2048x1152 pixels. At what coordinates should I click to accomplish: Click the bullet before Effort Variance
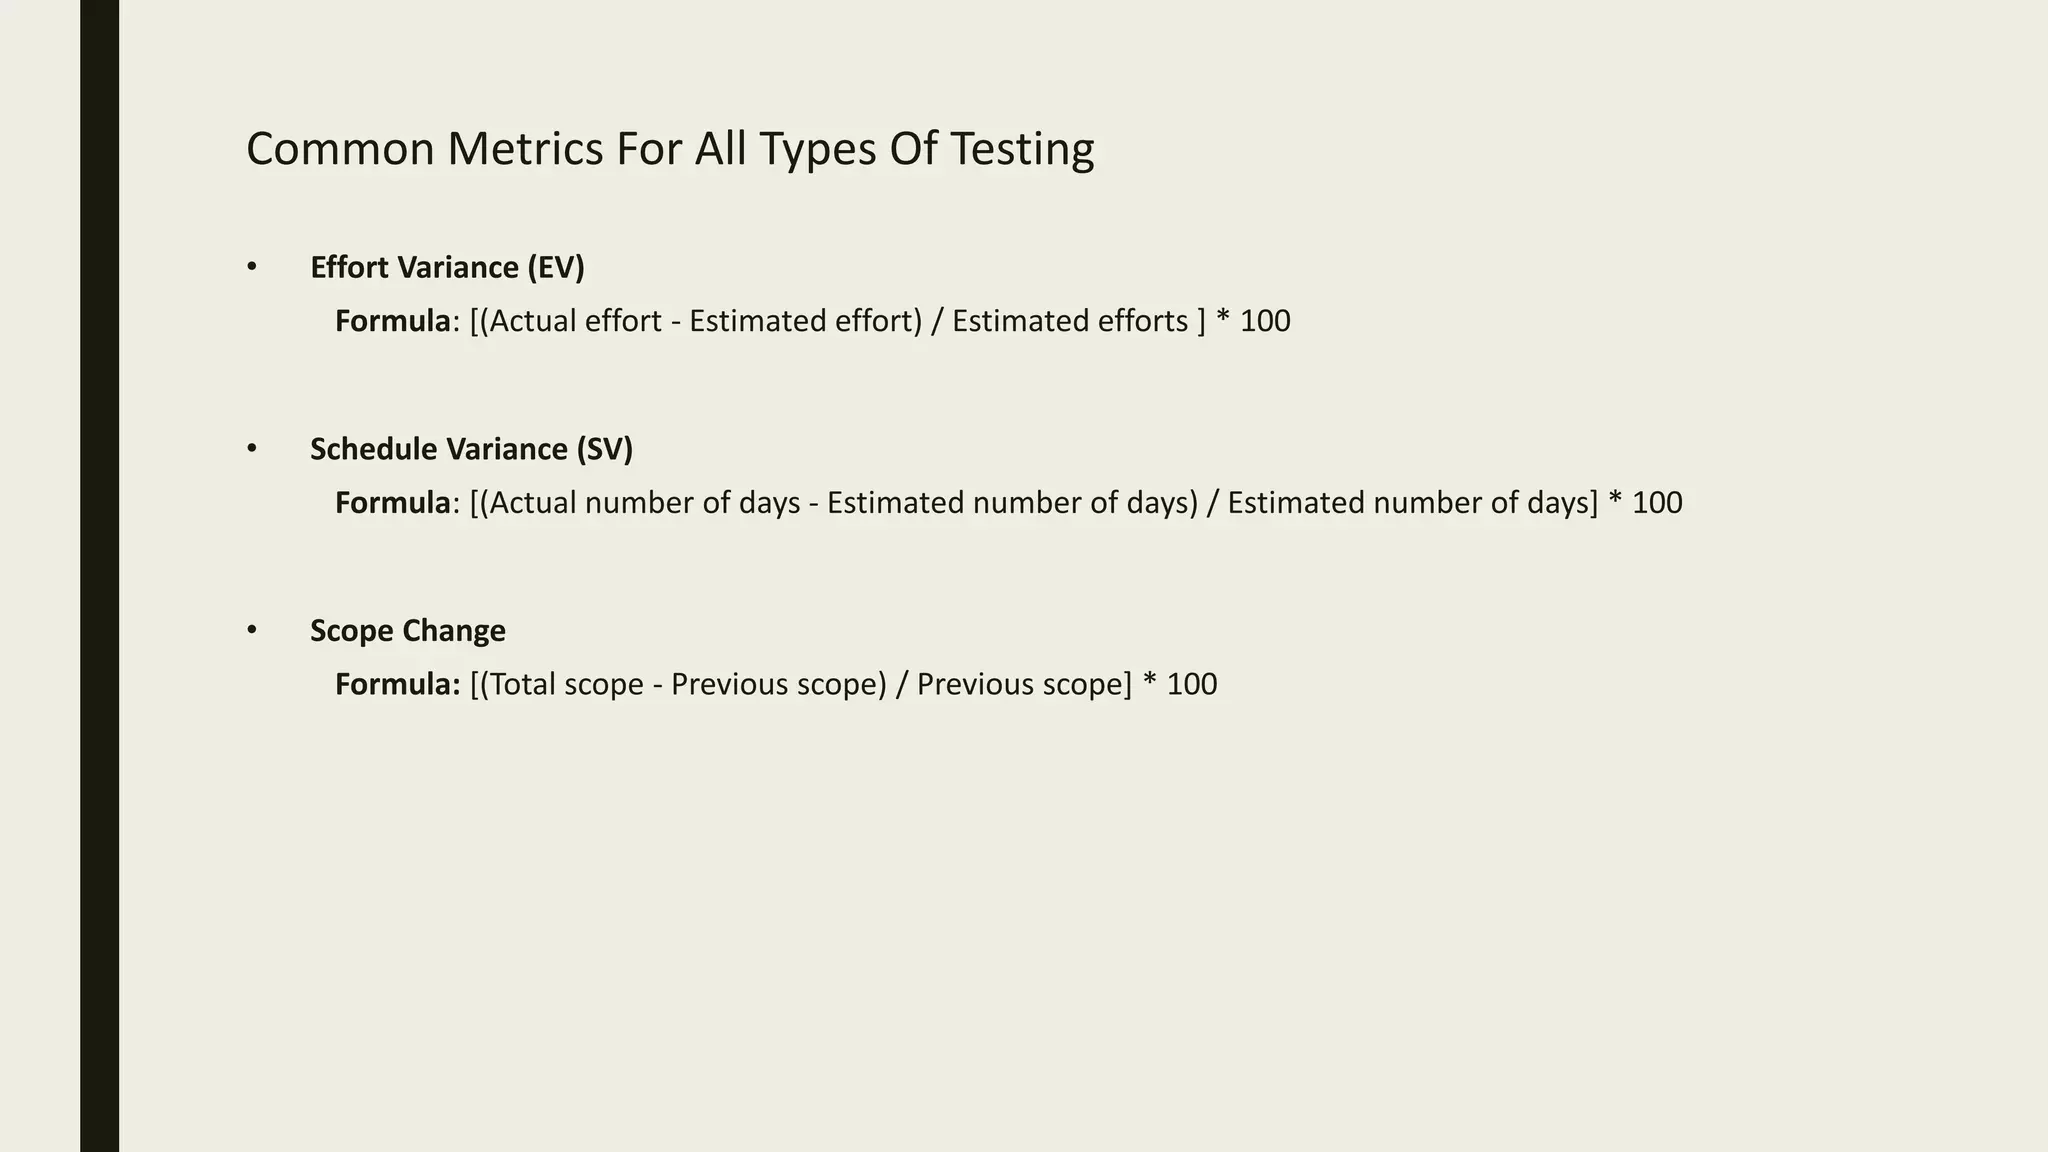252,267
